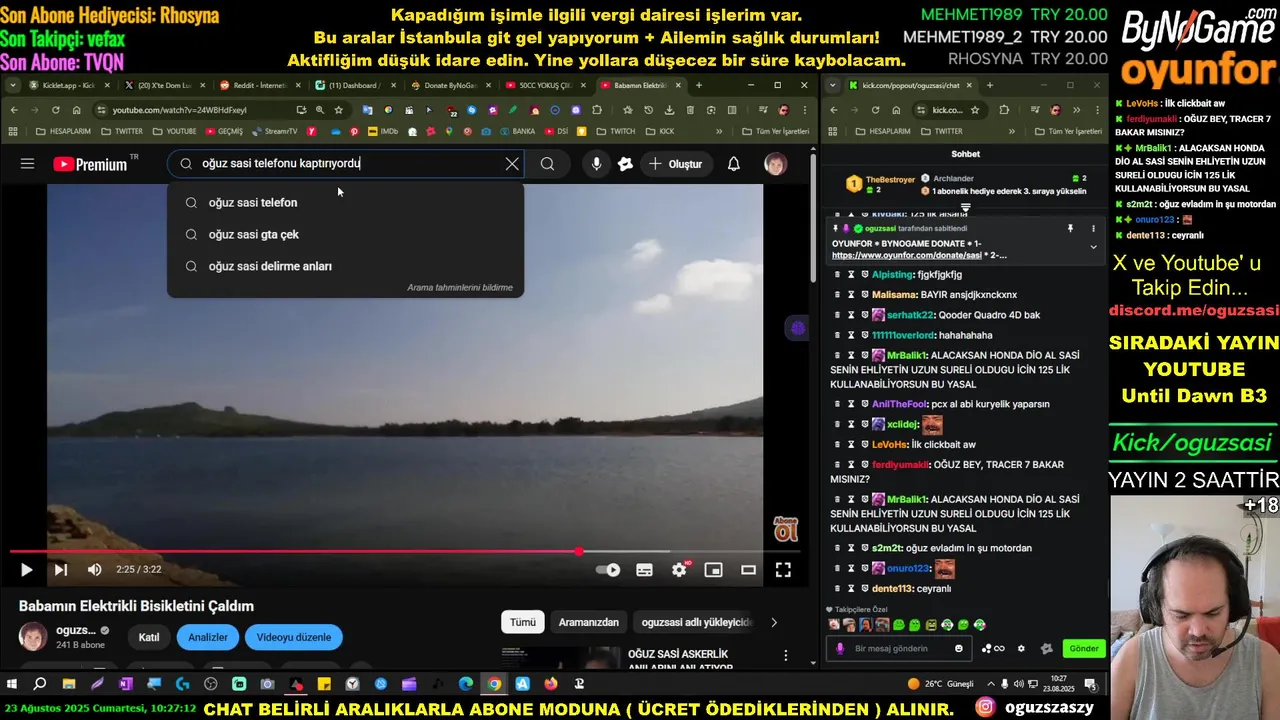Click the green Gönder send button
The width and height of the screenshot is (1280, 720).
click(1084, 648)
